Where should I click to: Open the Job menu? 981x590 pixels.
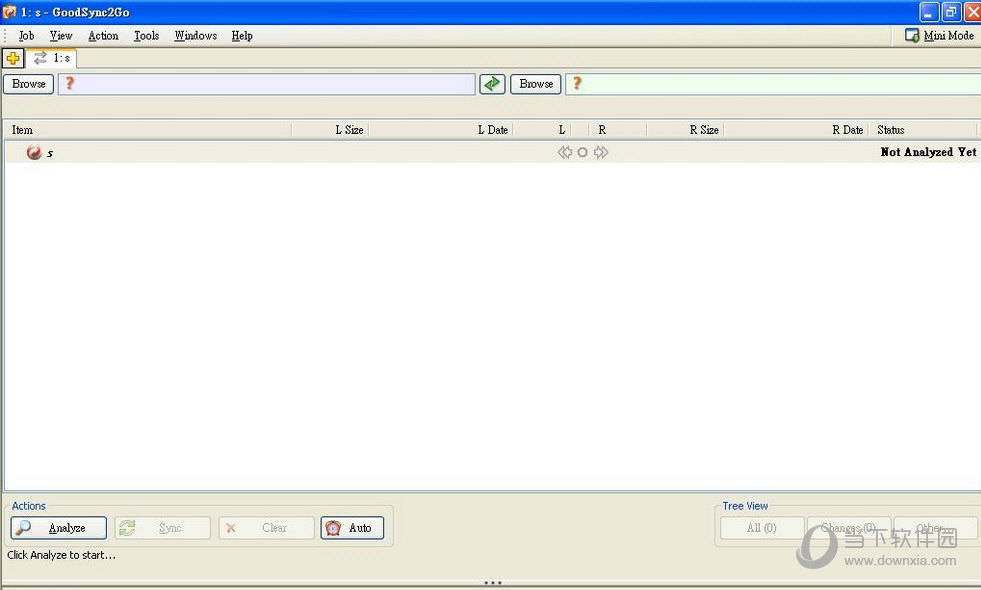26,36
